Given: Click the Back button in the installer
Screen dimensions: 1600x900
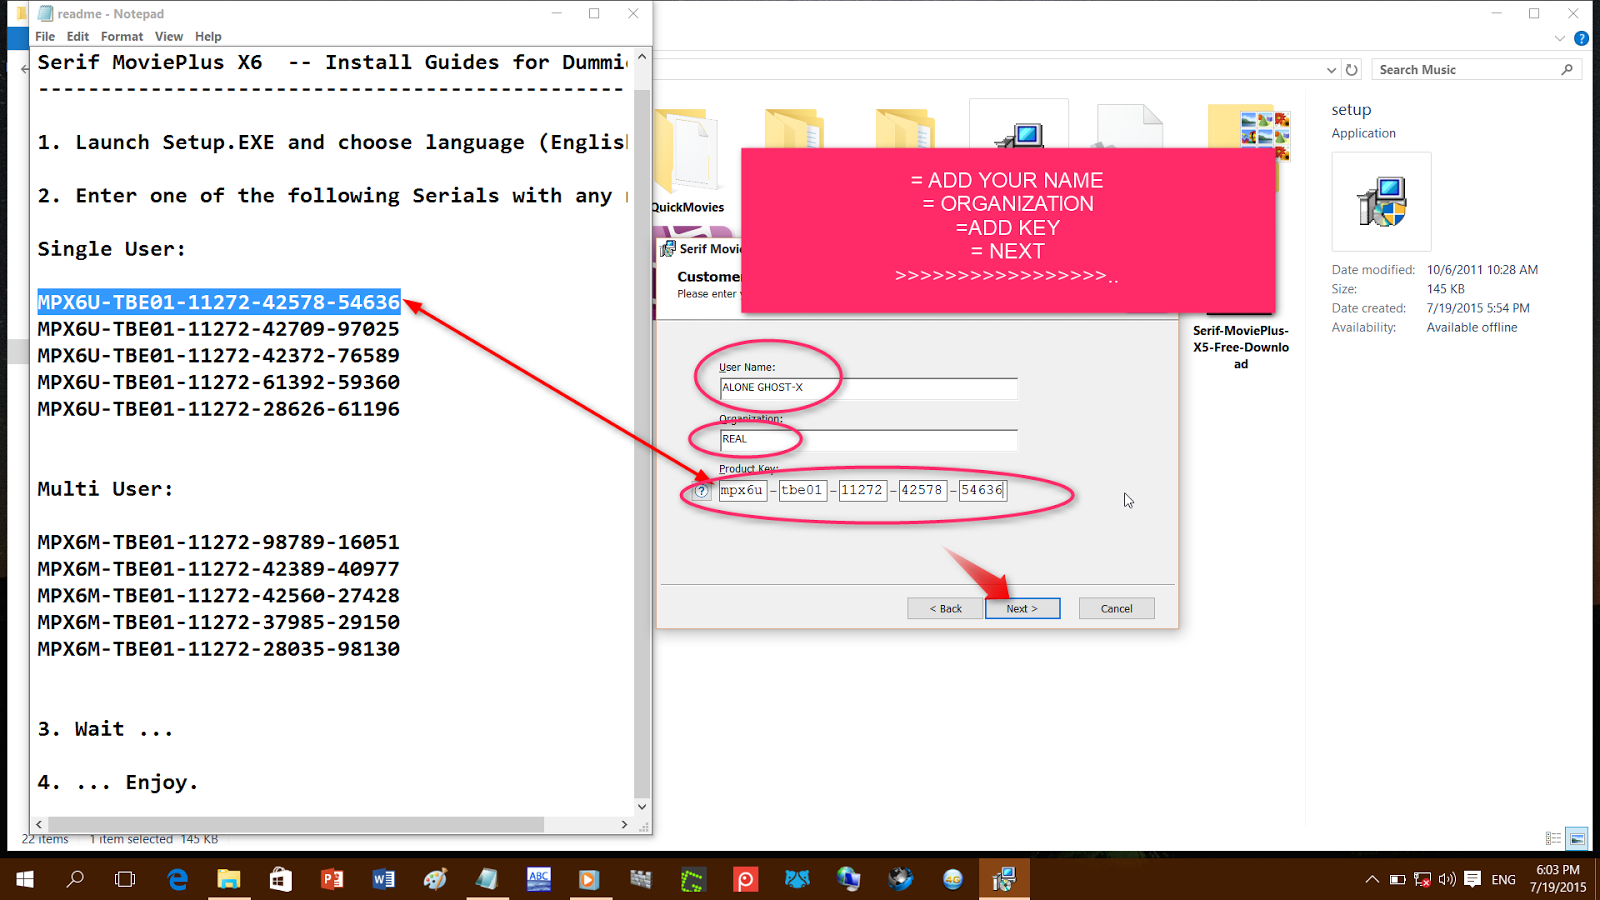Looking at the screenshot, I should coord(945,608).
